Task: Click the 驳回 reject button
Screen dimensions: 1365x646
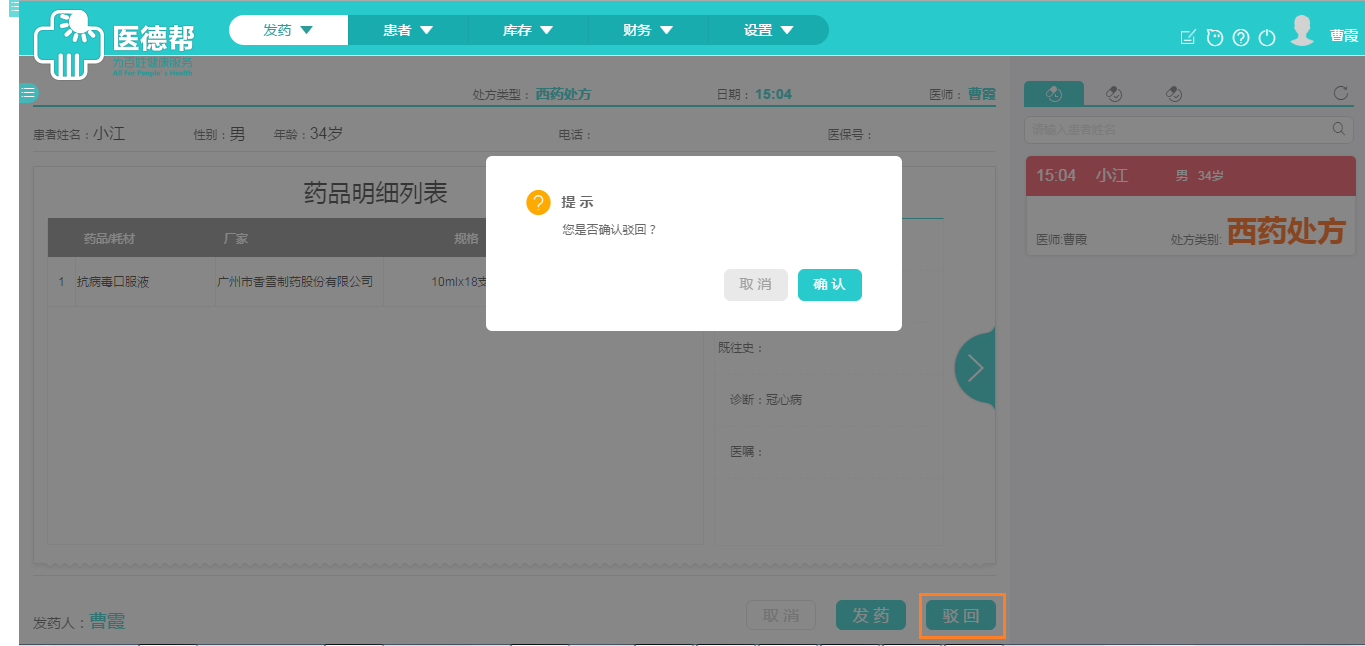Action: point(961,616)
